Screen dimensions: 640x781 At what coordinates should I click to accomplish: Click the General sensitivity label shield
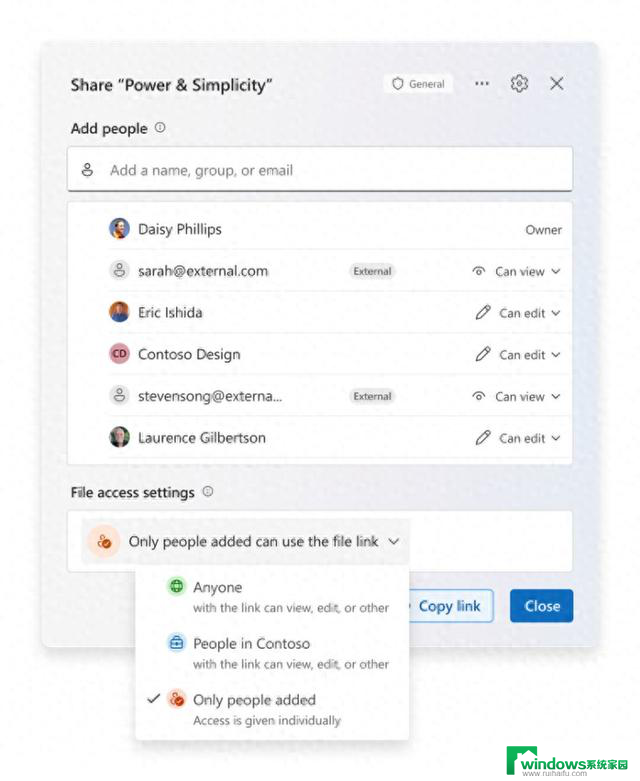tap(418, 84)
